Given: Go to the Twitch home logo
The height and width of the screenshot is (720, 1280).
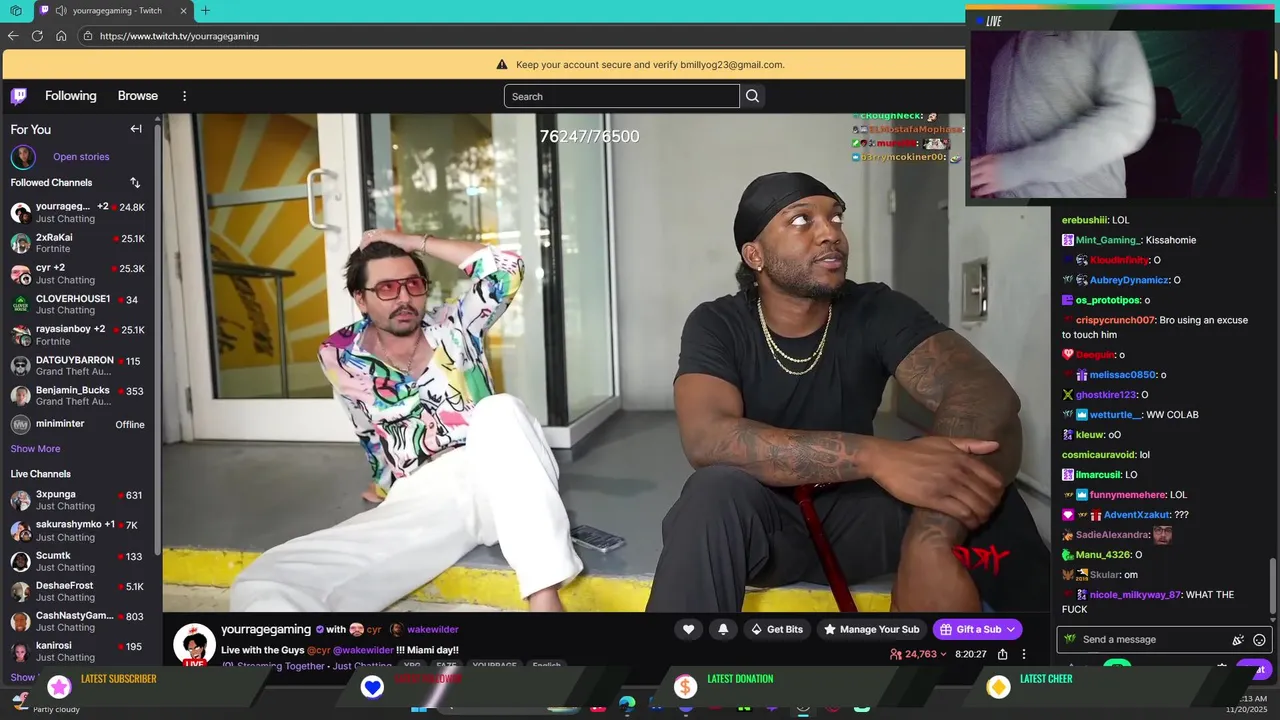Looking at the screenshot, I should pyautogui.click(x=19, y=96).
